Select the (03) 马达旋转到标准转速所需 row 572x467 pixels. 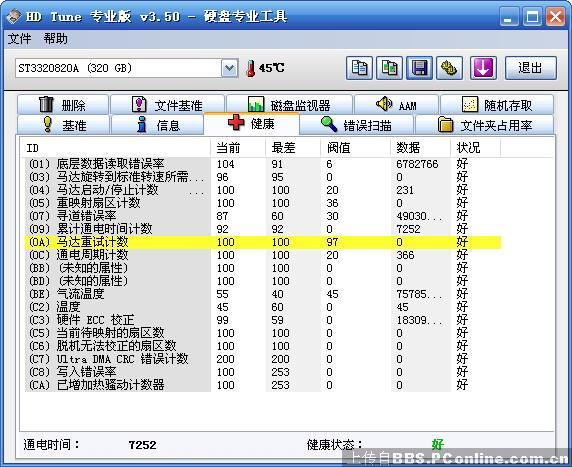263,177
